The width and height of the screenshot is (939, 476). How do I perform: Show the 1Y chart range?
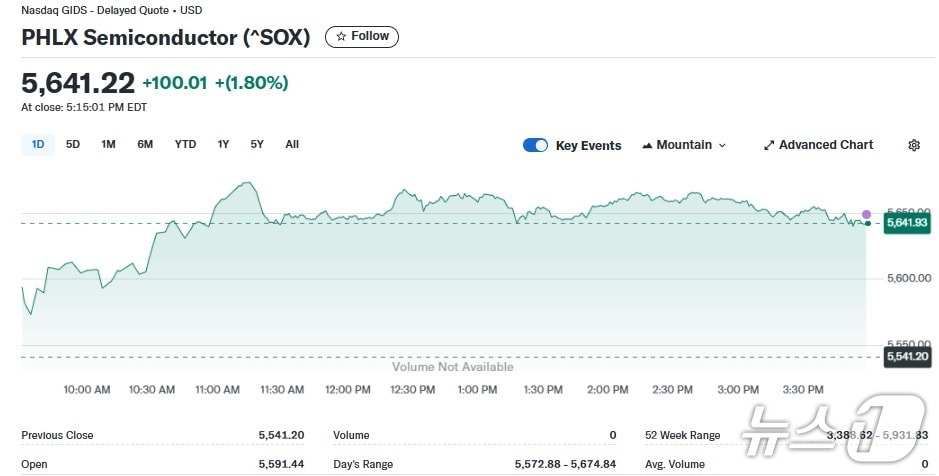tap(223, 144)
